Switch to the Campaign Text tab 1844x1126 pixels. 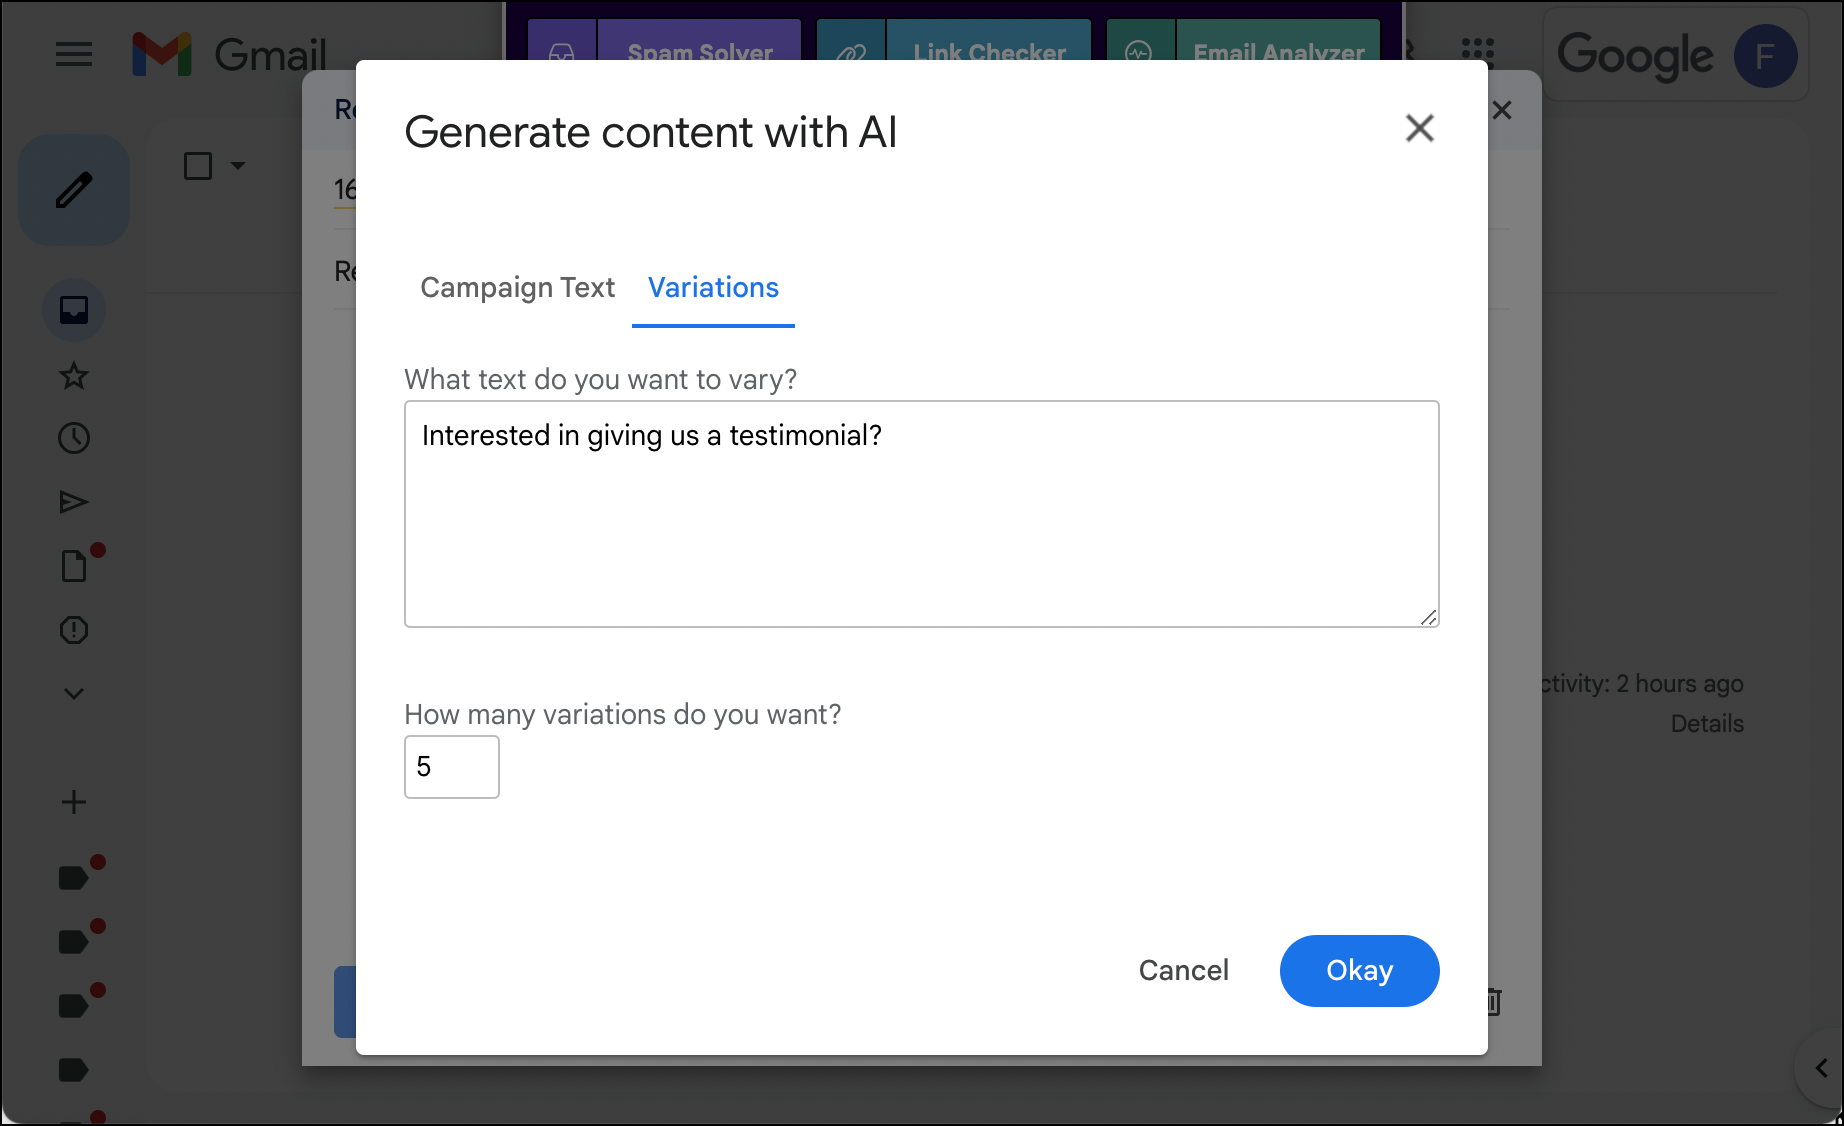517,288
